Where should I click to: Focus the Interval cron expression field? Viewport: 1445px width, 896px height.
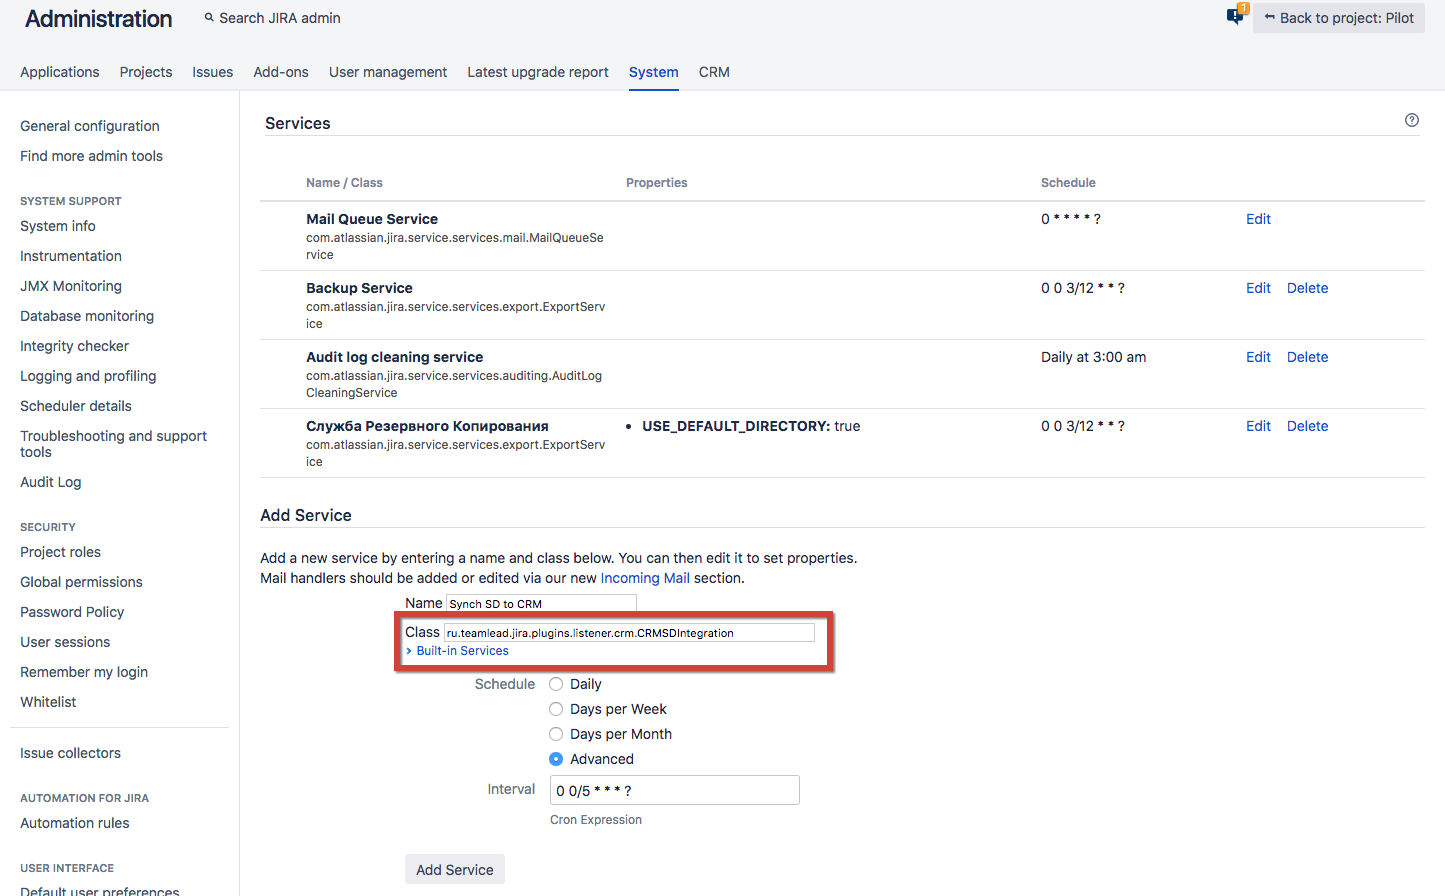675,790
